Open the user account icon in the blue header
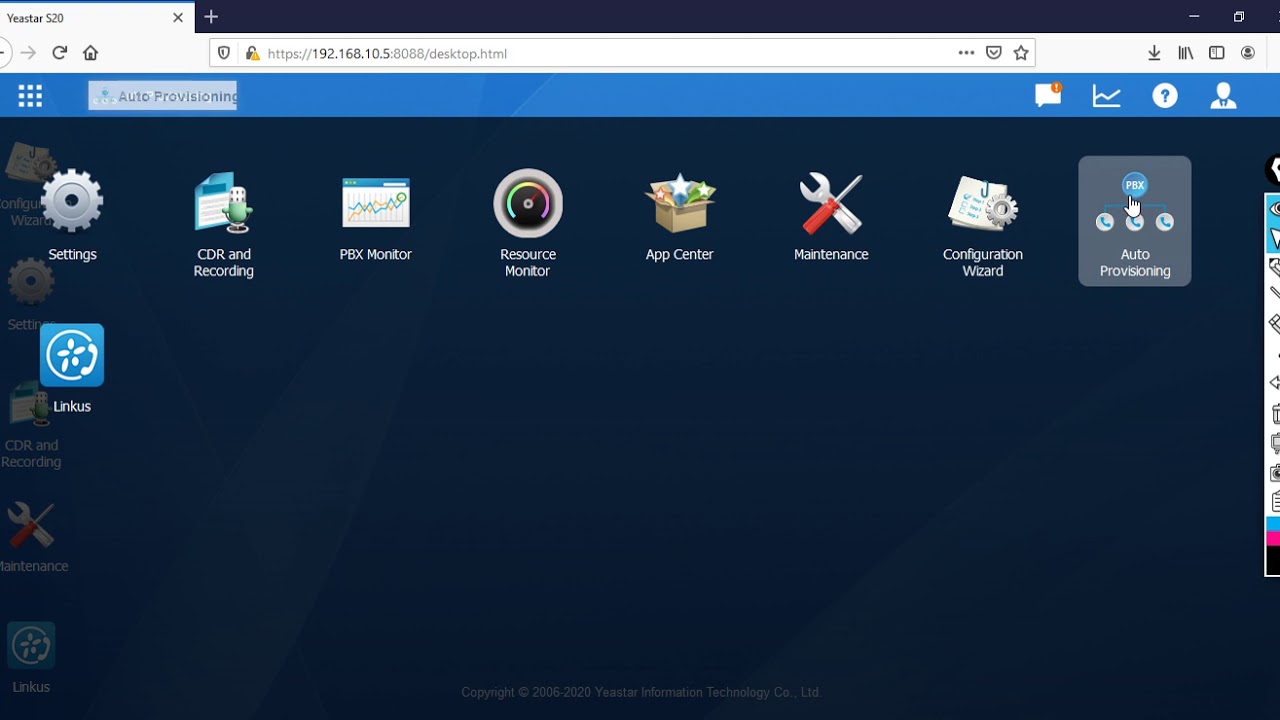The image size is (1280, 720). [x=1223, y=96]
